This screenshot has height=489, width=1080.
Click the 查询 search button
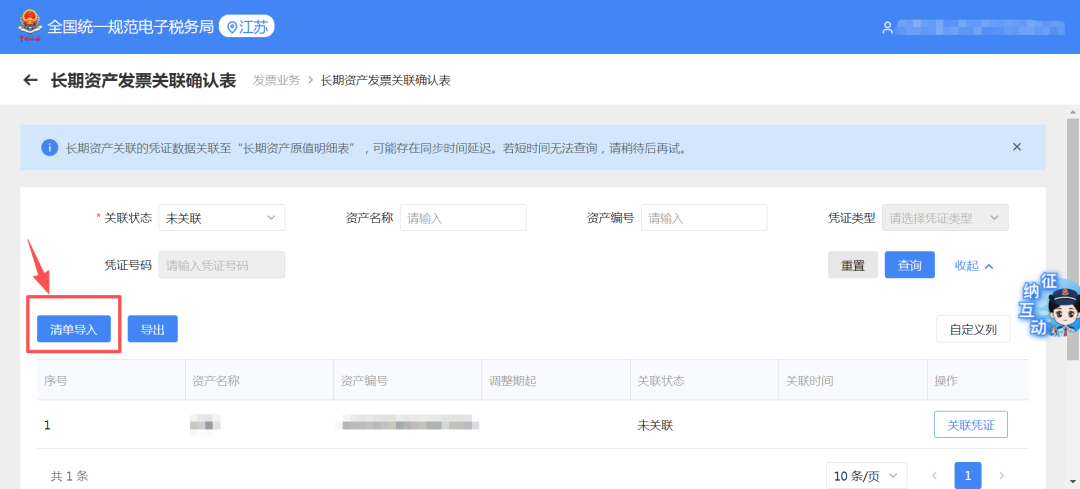point(909,265)
